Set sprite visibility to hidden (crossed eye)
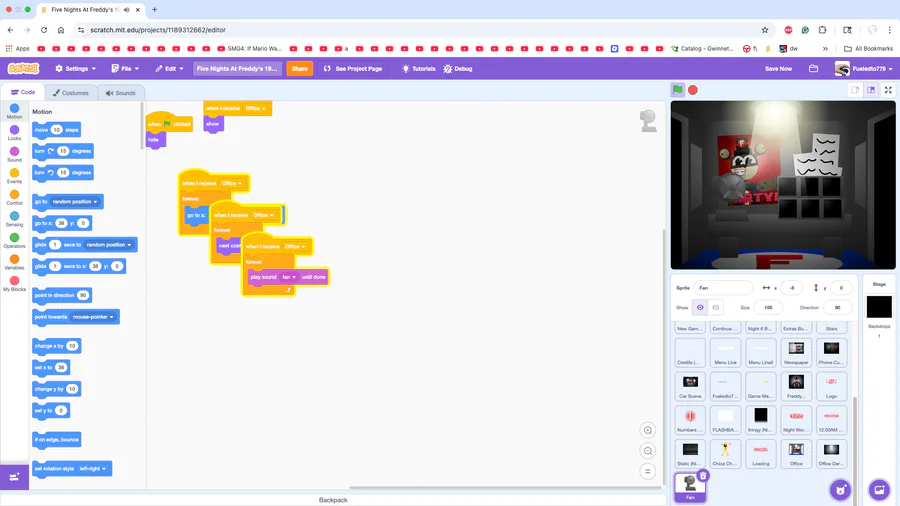The width and height of the screenshot is (900, 506). (x=716, y=308)
